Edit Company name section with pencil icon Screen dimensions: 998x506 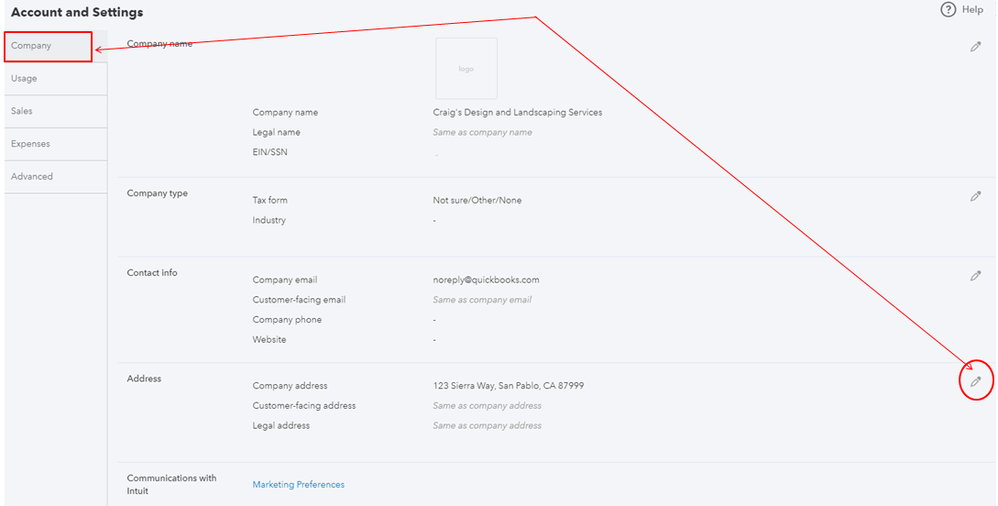click(x=975, y=46)
